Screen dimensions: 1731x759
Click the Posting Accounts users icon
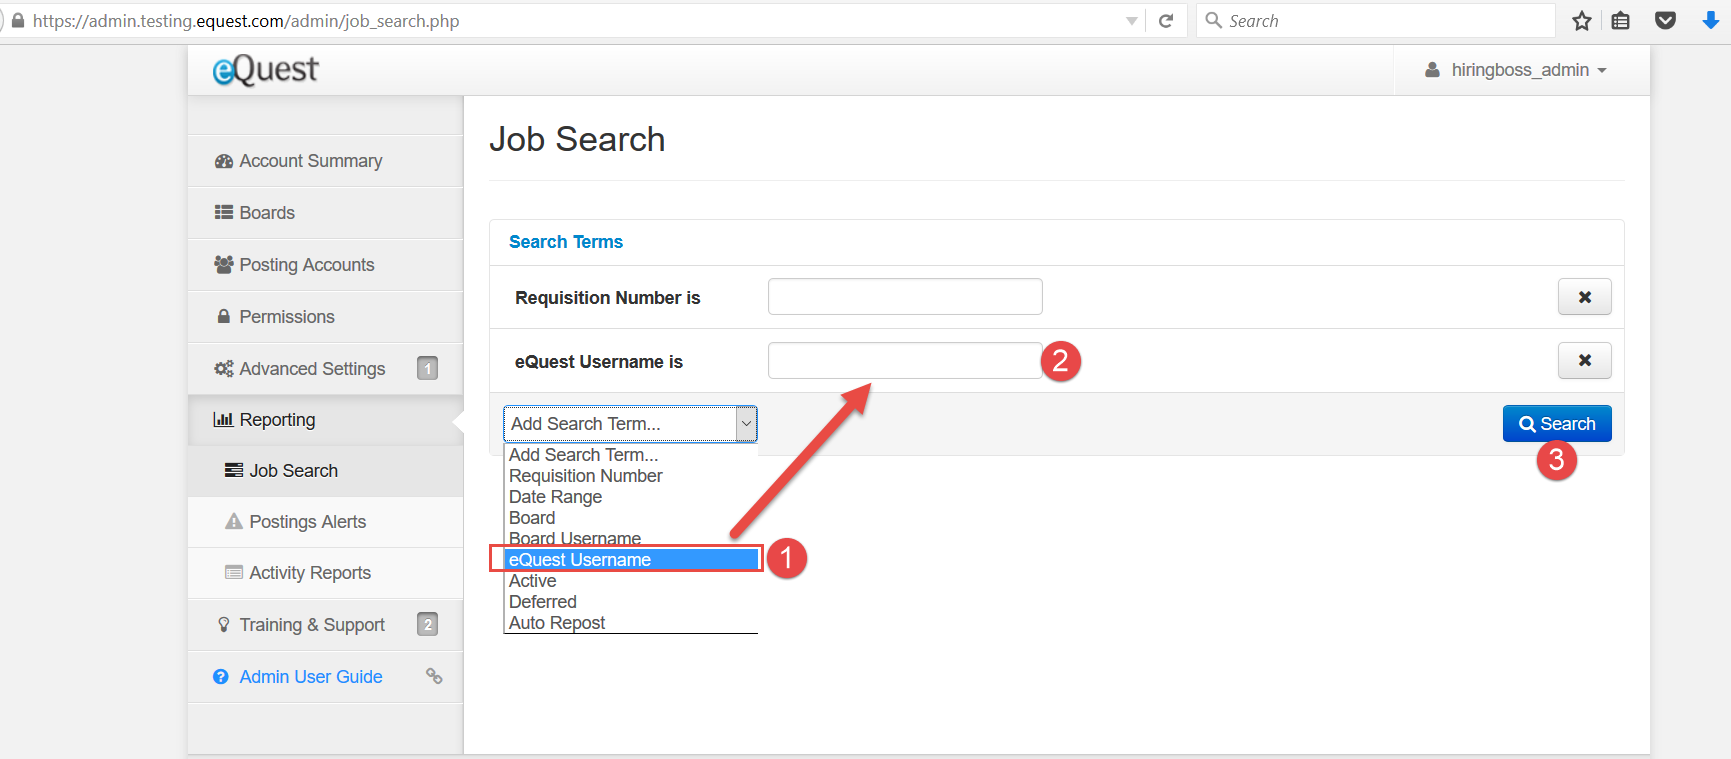(x=224, y=265)
